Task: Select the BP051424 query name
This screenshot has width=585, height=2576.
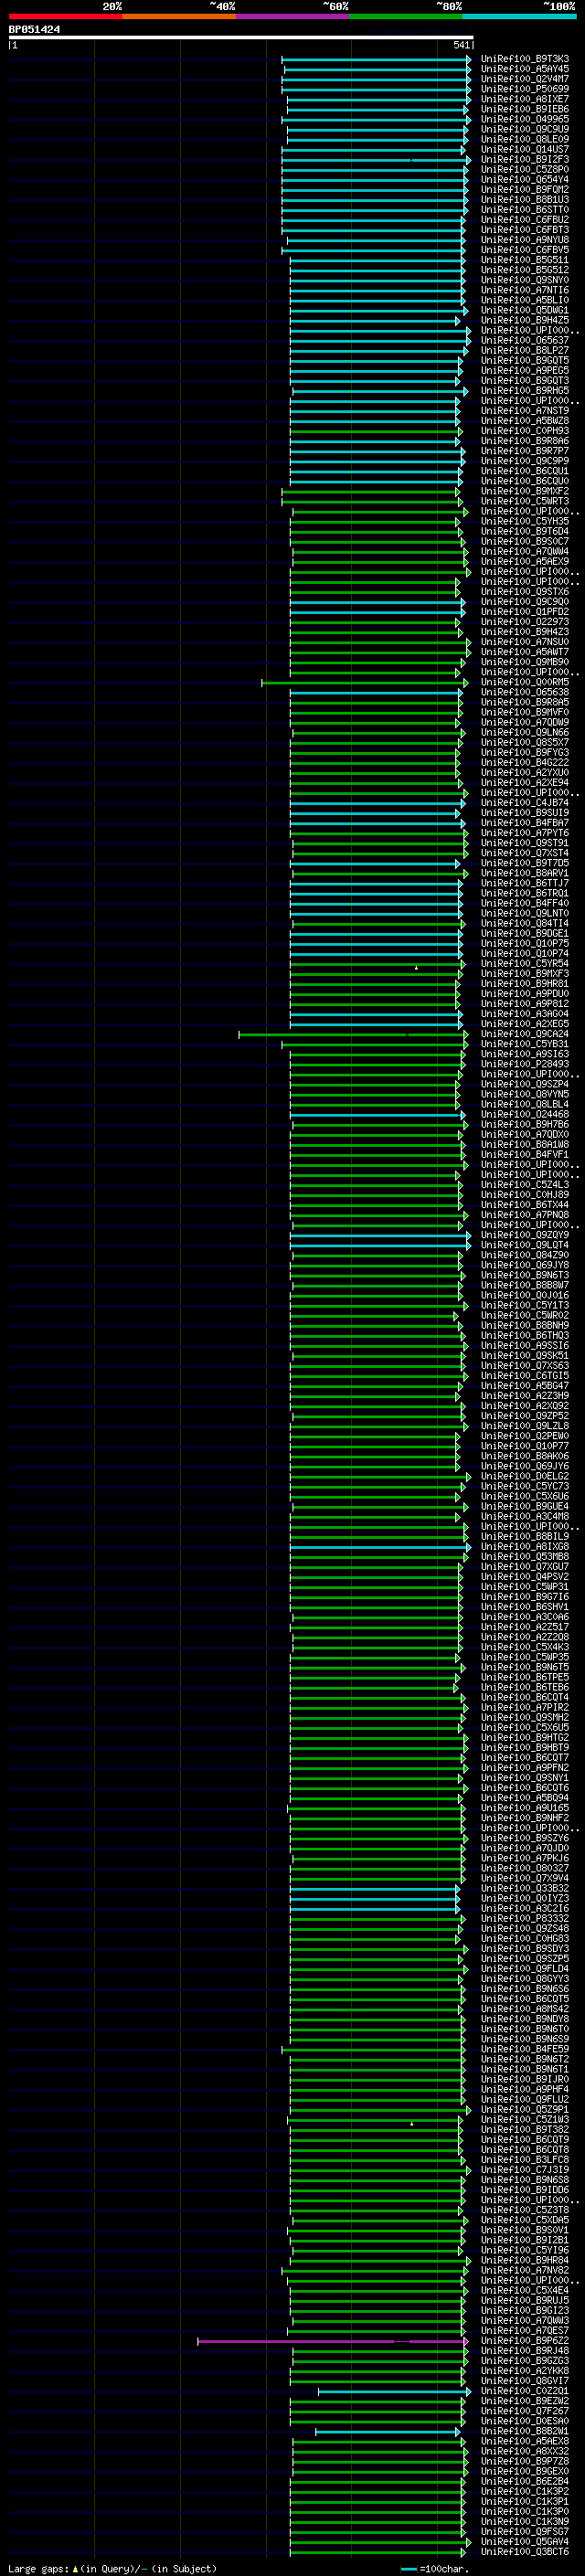Action: coord(34,29)
